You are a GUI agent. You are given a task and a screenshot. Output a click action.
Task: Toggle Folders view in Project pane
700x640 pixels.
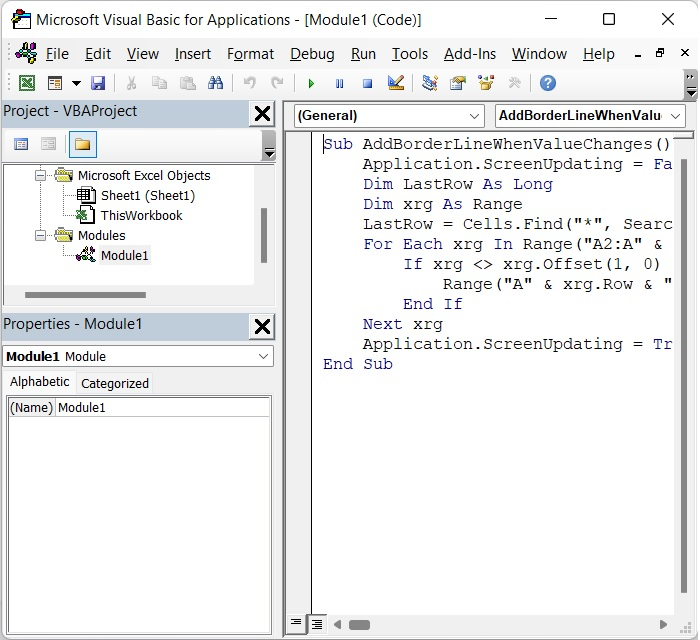[x=83, y=145]
